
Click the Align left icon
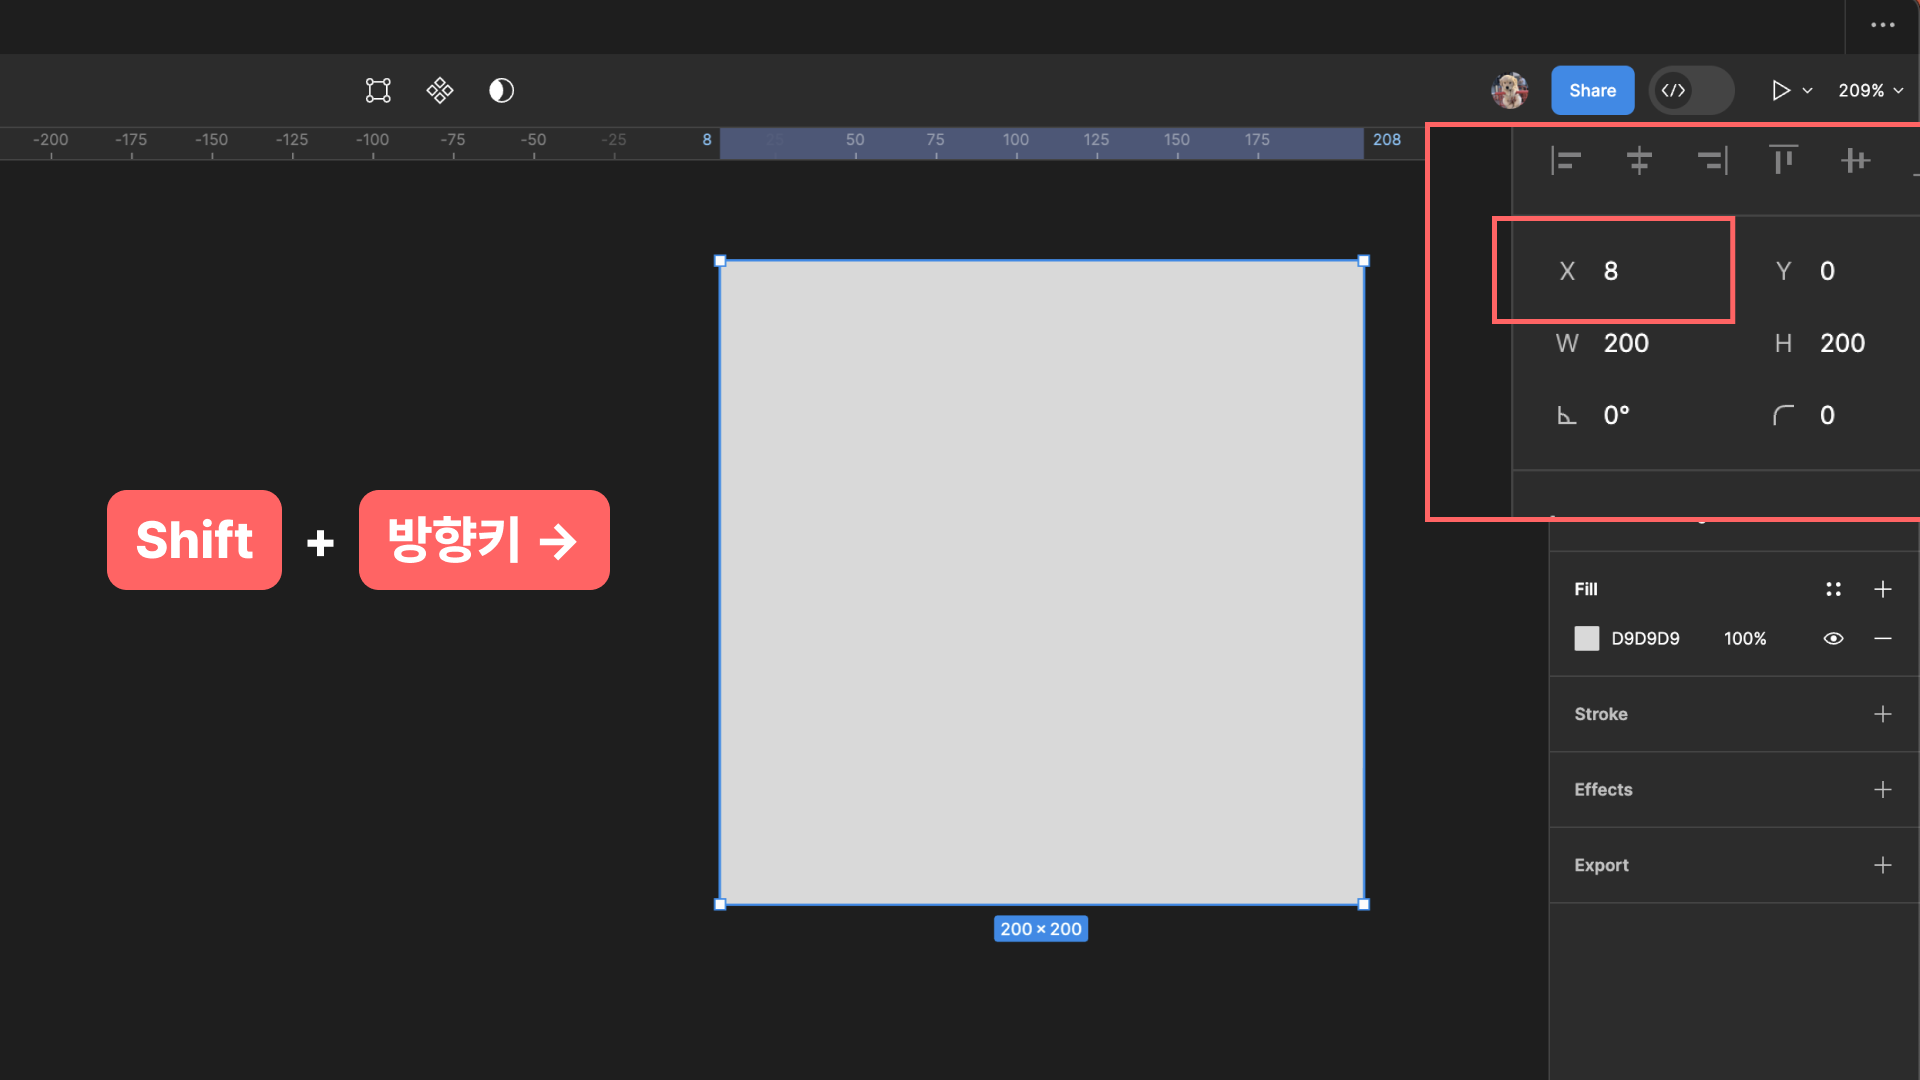click(x=1566, y=160)
